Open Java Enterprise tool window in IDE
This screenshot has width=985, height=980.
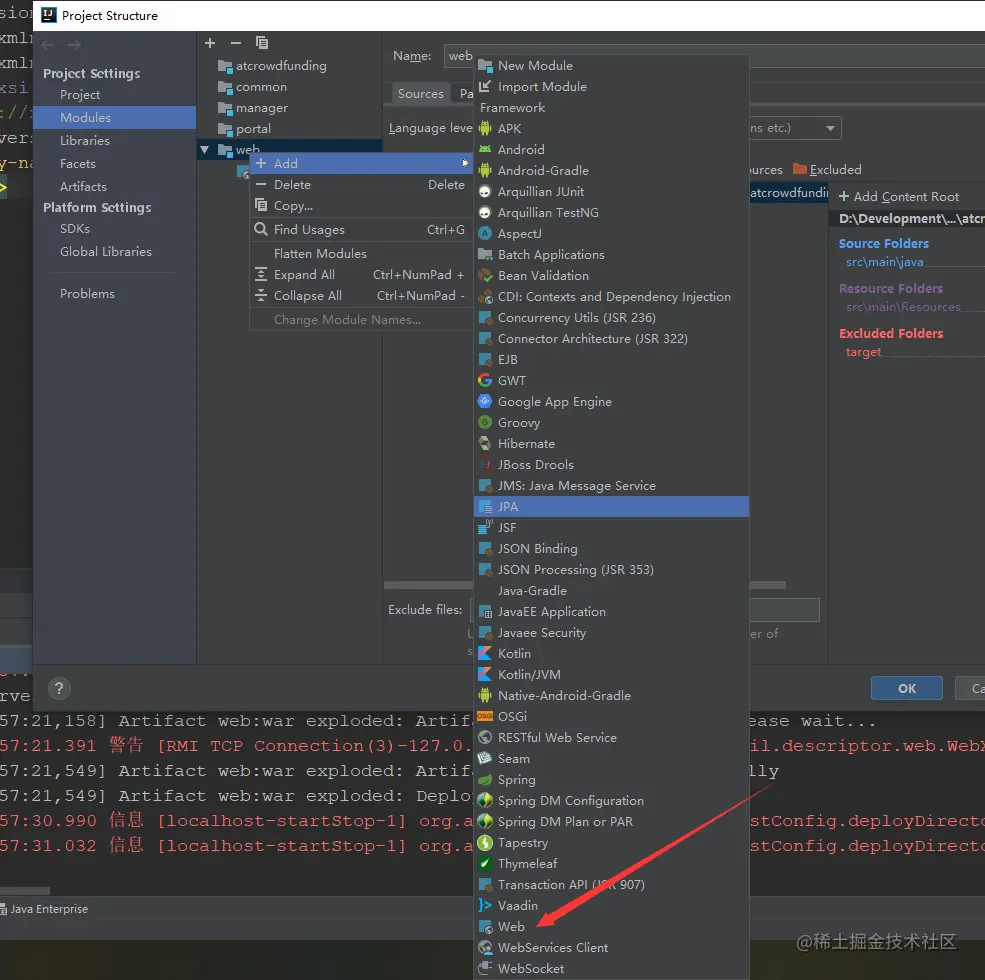pyautogui.click(x=44, y=909)
